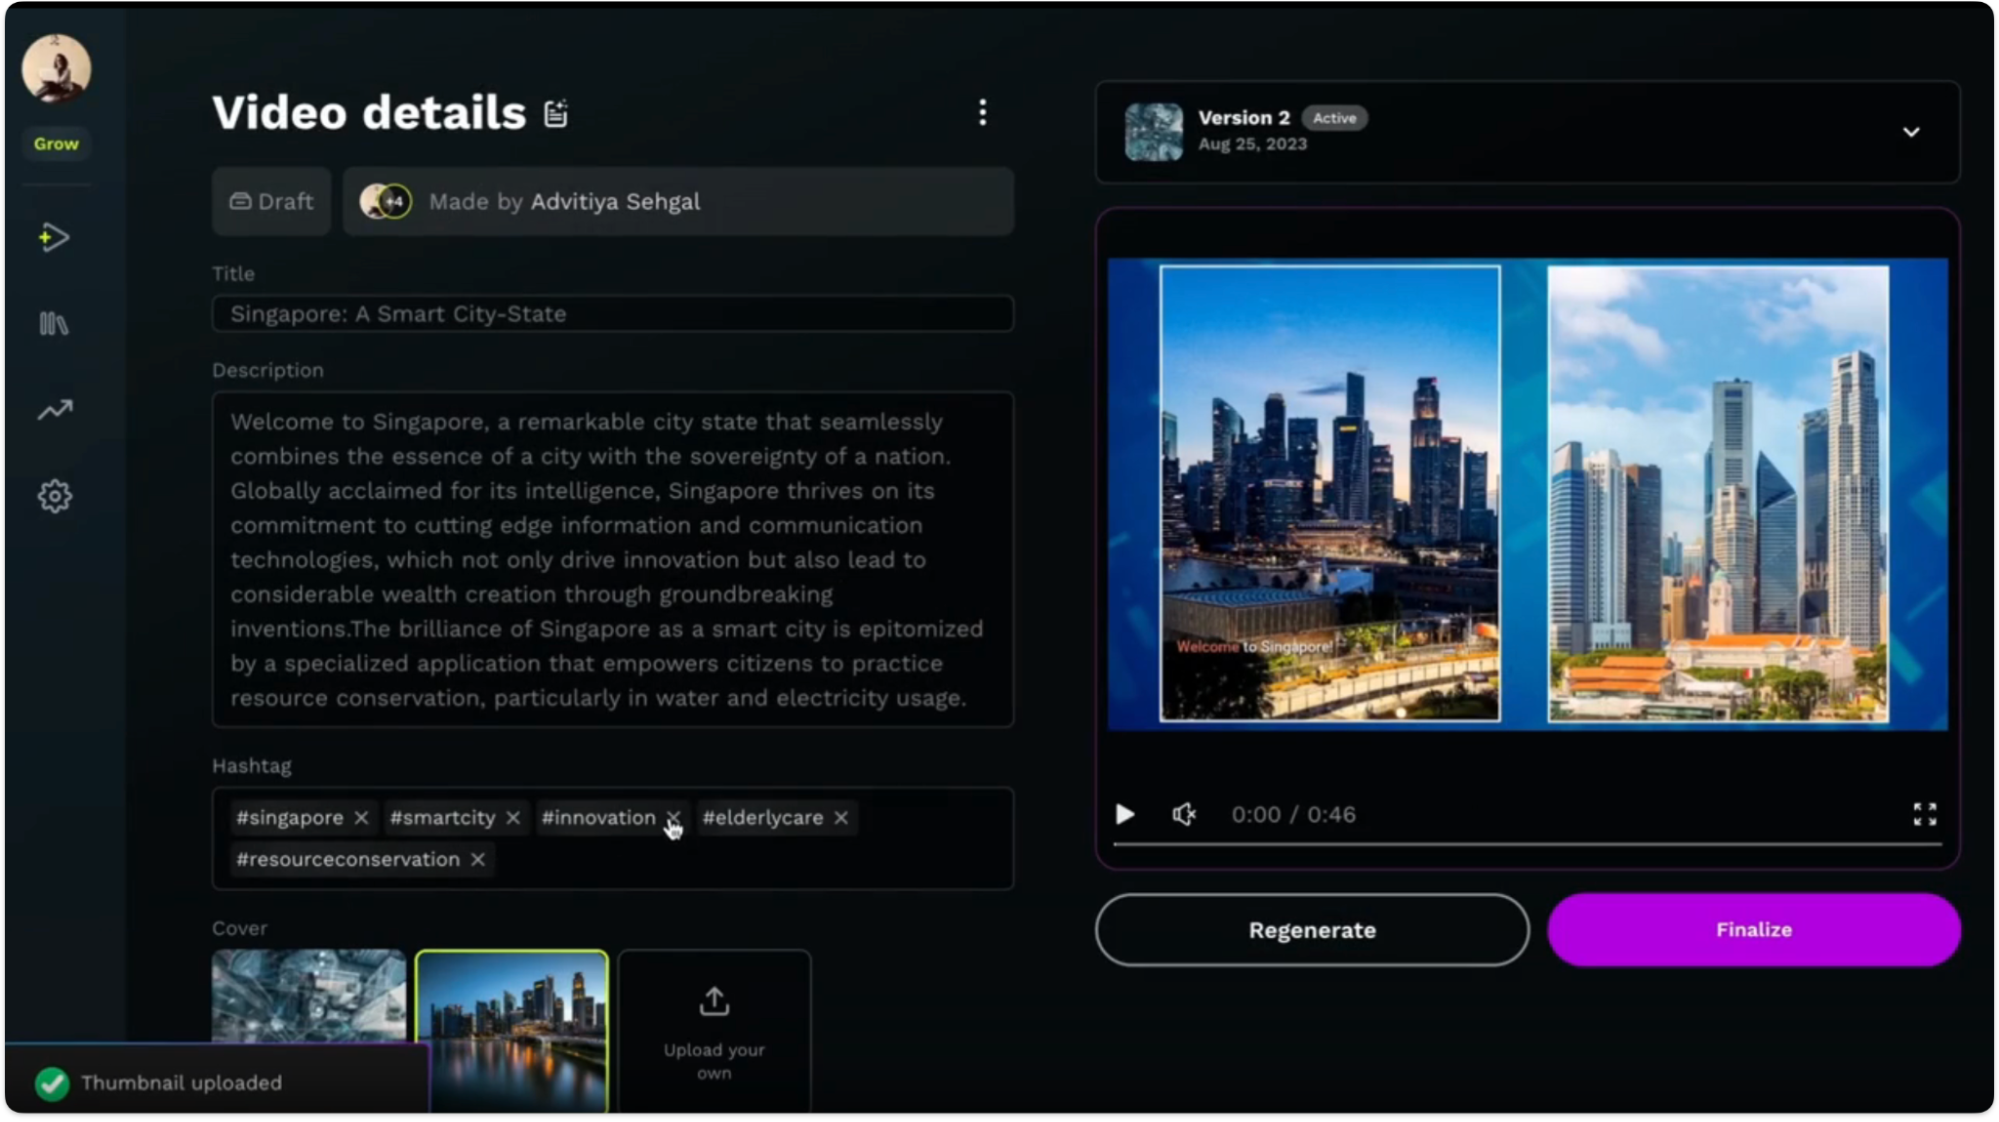Image resolution: width=1999 pixels, height=1122 pixels.
Task: Expand the Version 2 dropdown chevron
Action: (x=1910, y=132)
